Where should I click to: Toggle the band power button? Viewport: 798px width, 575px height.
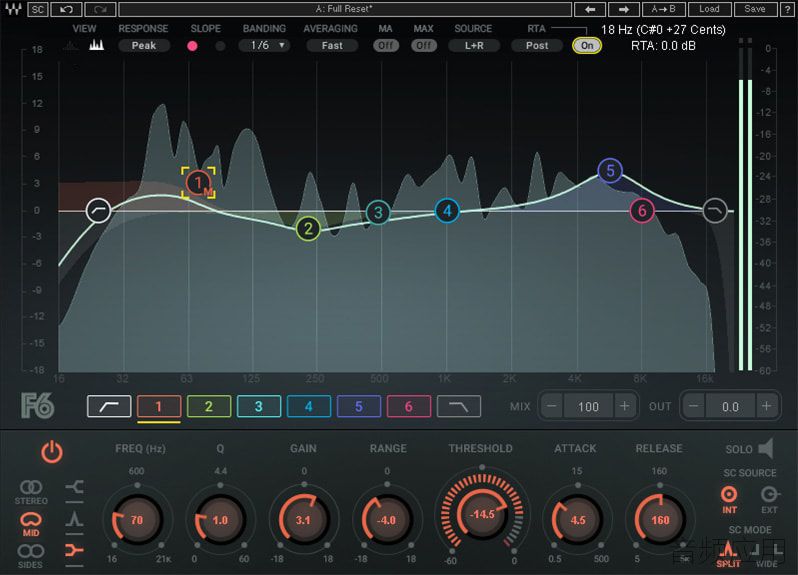(x=52, y=452)
